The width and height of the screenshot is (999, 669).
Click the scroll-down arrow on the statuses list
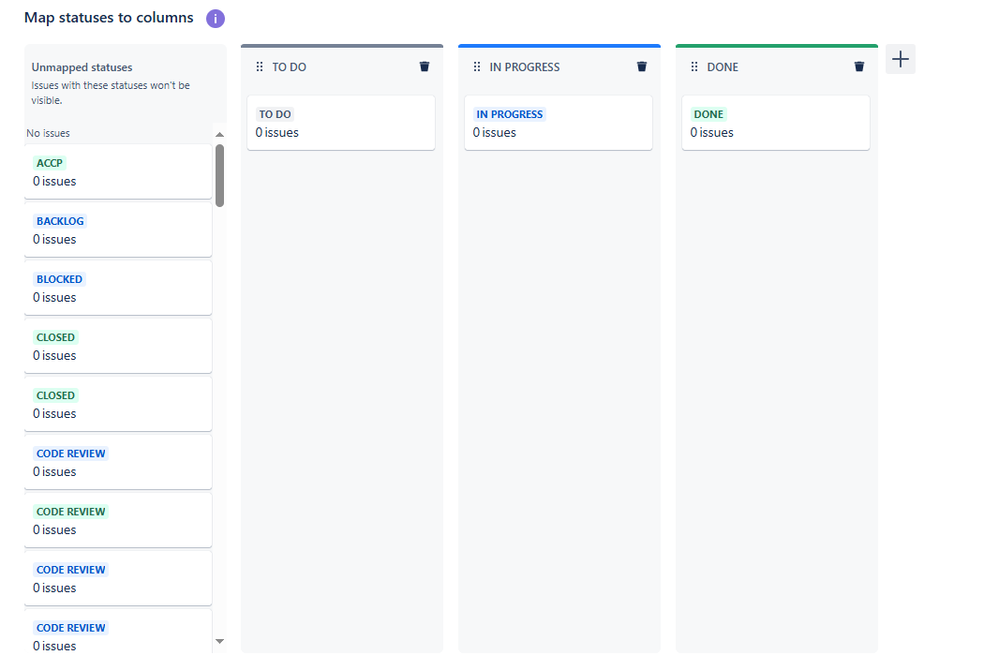(220, 641)
